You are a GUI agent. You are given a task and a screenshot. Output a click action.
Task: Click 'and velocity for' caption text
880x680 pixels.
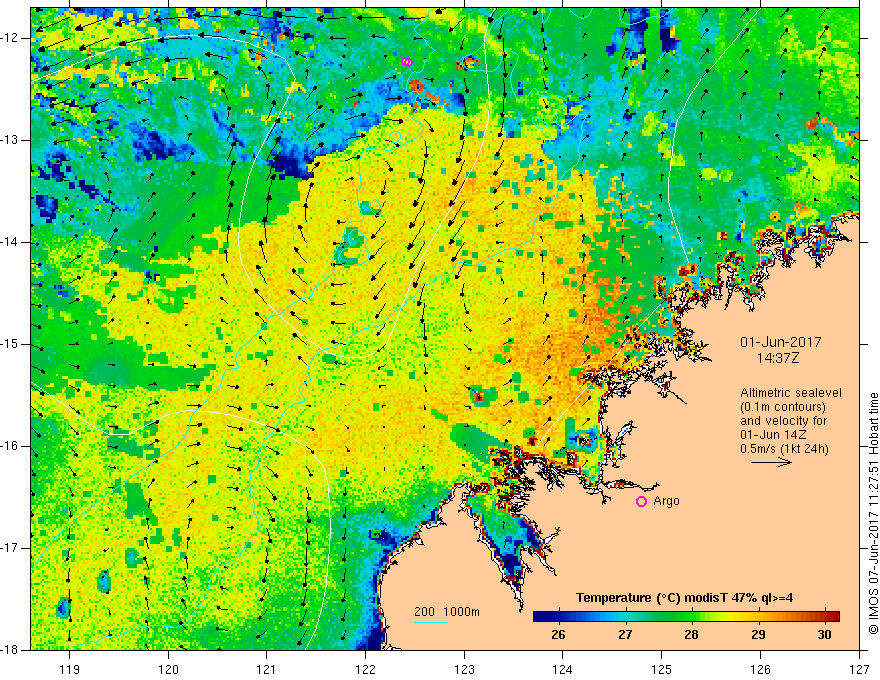tap(783, 421)
